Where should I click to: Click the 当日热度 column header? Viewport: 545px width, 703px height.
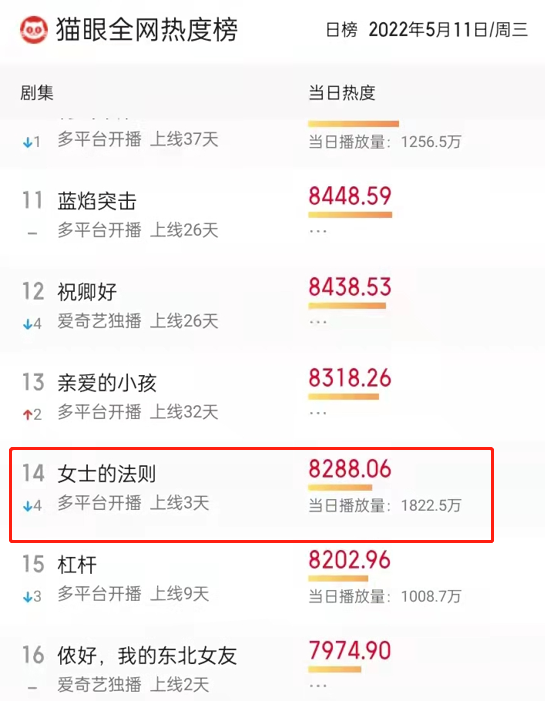(342, 93)
